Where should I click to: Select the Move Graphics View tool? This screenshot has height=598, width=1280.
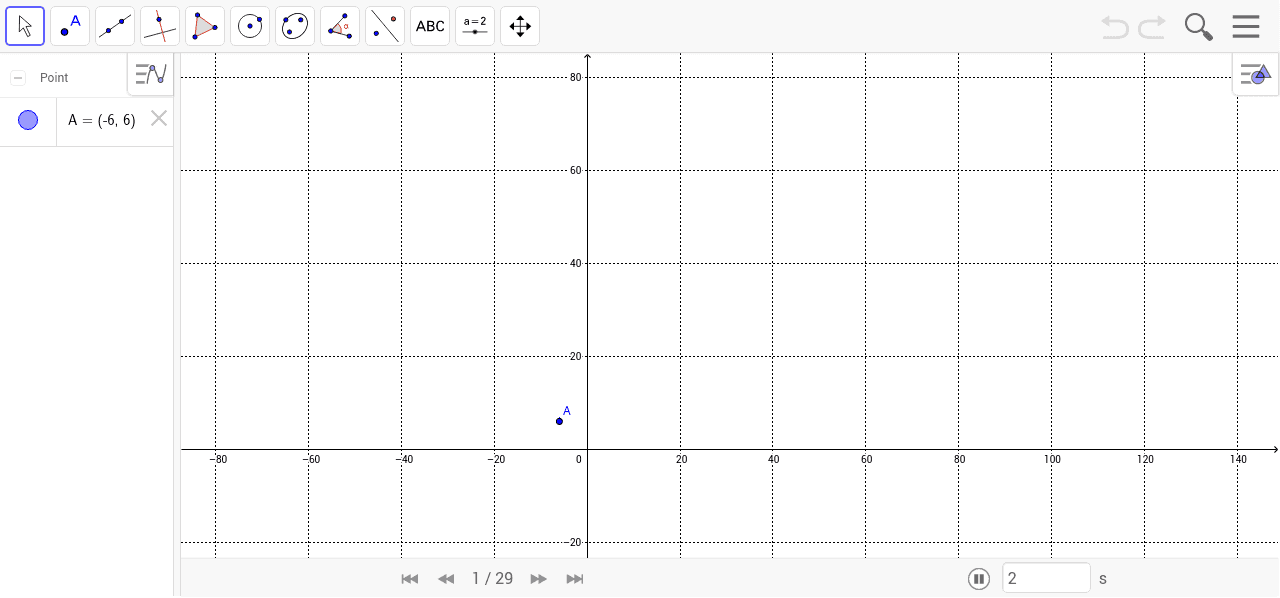point(520,26)
